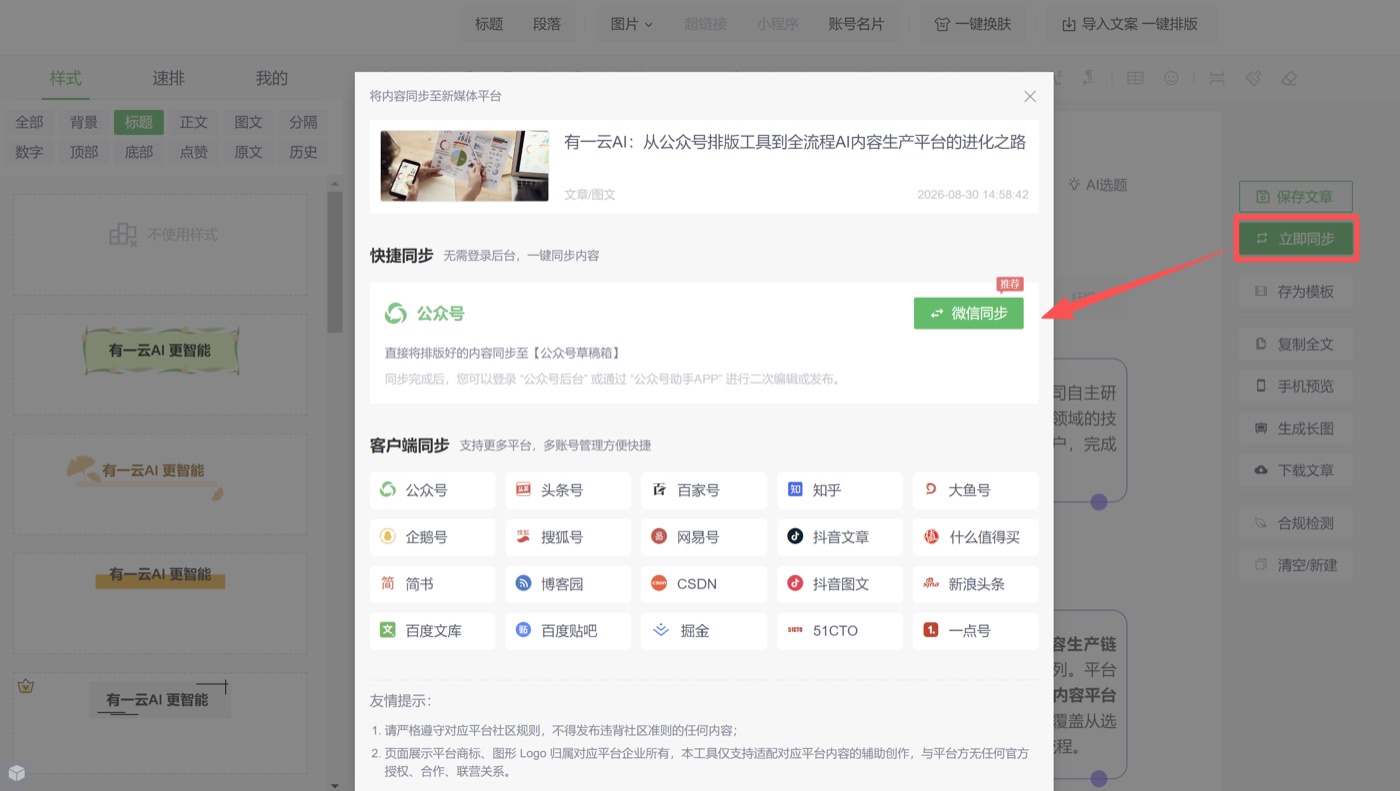Select the 简书 platform

coord(432,584)
